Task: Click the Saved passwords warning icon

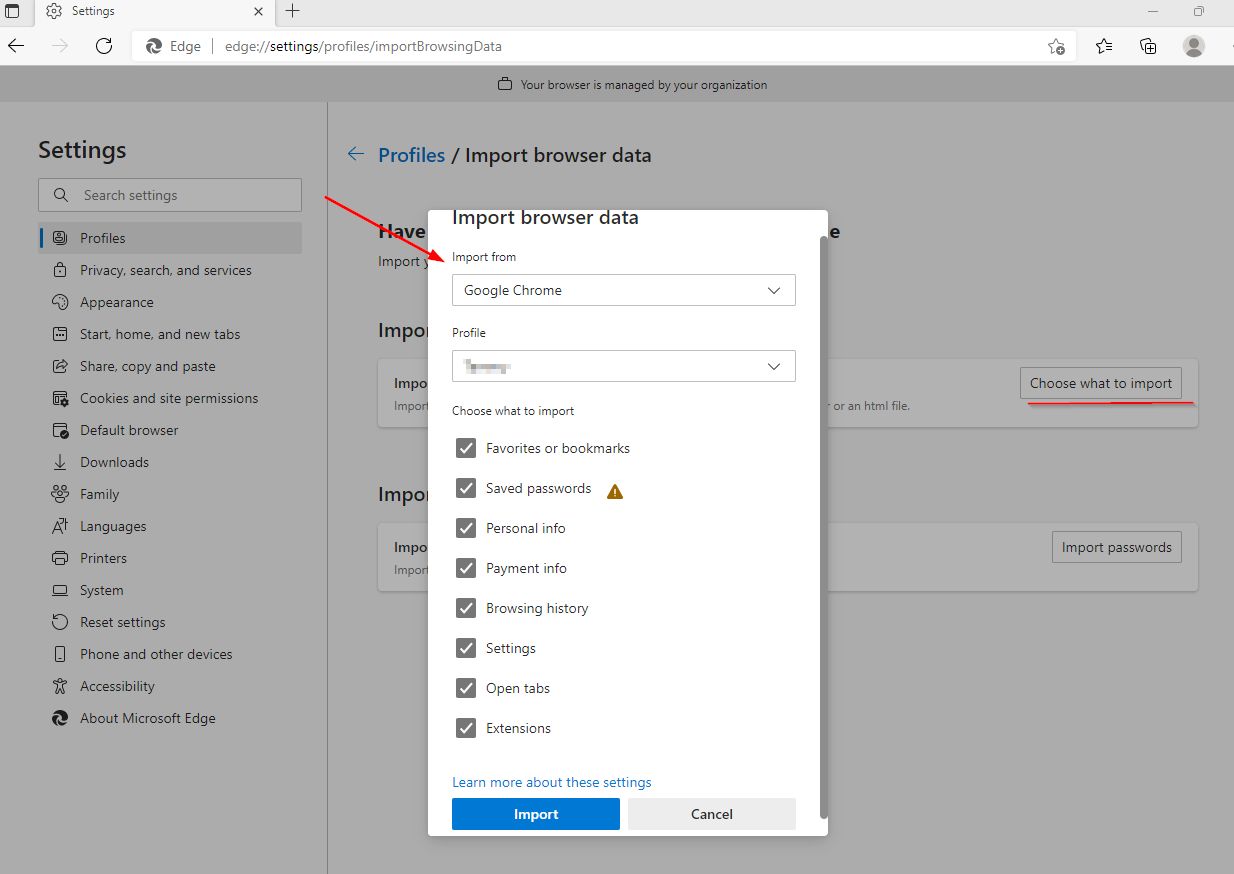Action: tap(615, 490)
